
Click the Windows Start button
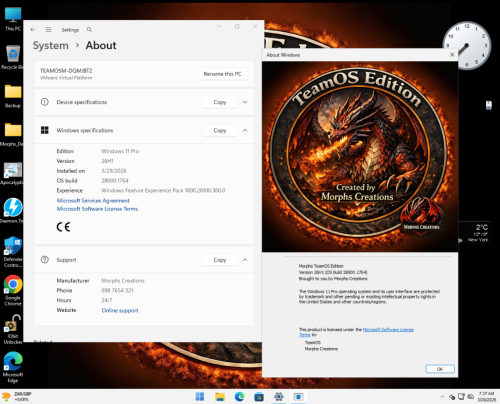click(200, 397)
